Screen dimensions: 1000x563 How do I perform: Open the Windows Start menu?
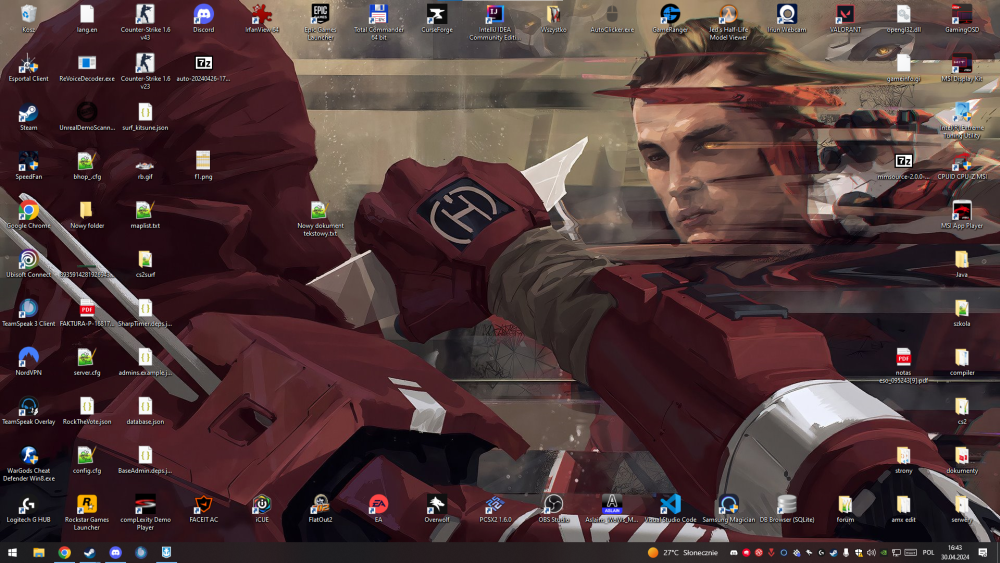click(x=12, y=552)
